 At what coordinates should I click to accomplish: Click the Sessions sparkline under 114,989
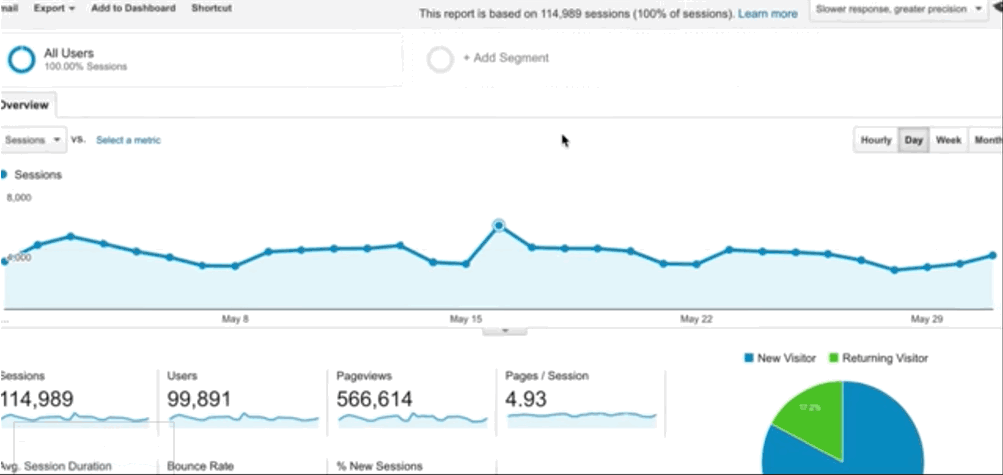[x=75, y=419]
